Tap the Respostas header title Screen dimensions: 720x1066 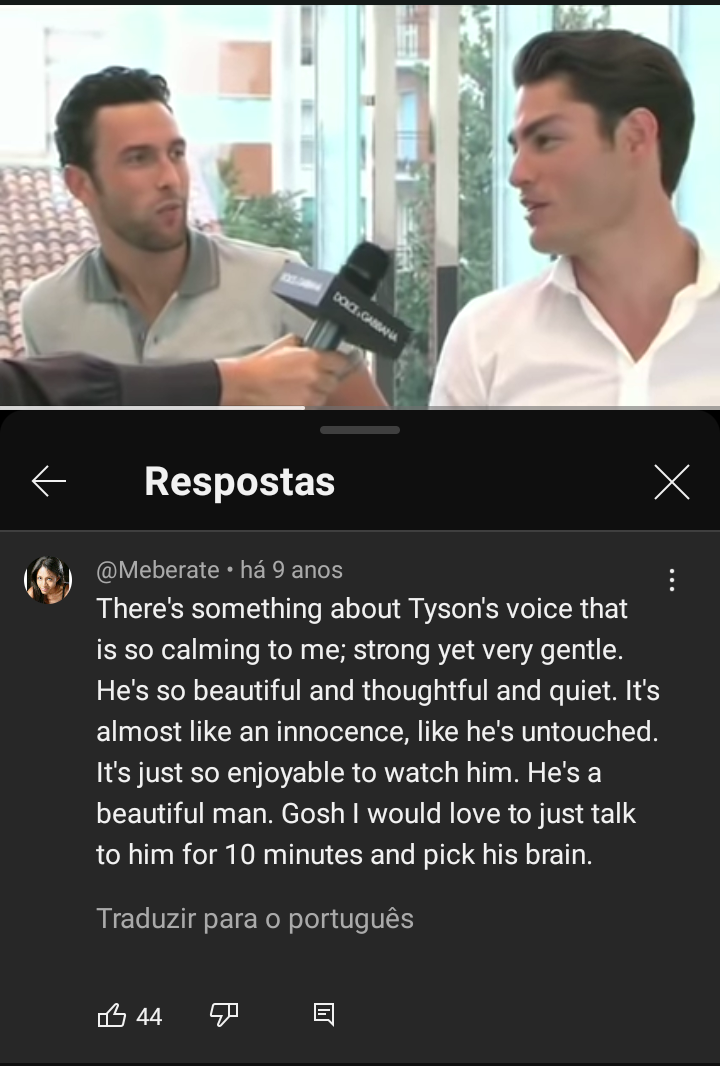click(239, 482)
